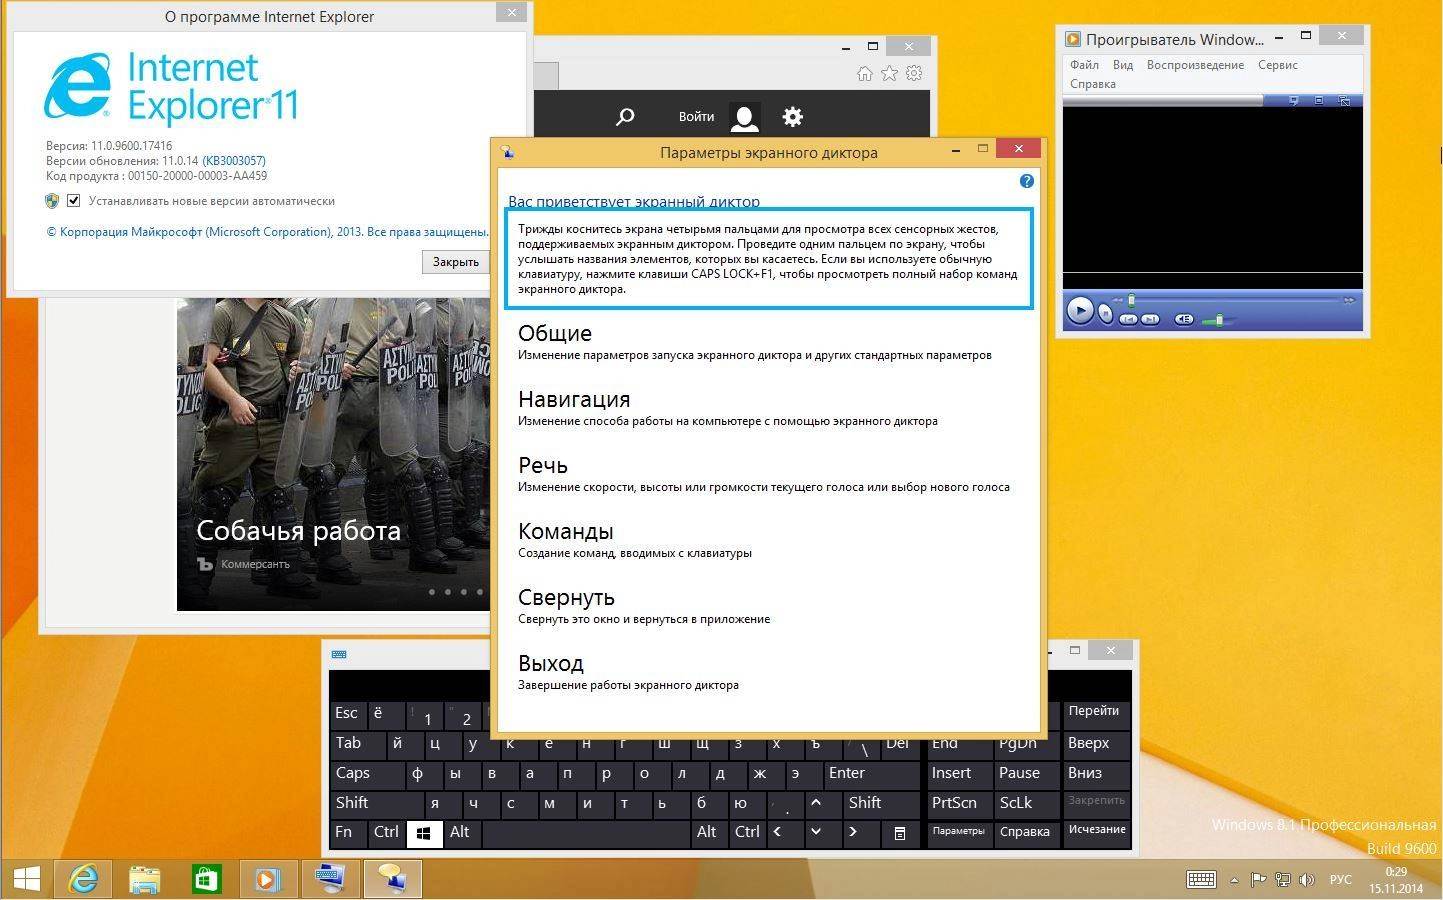Click the Windows Start button on taskbar
This screenshot has width=1443, height=900.
pyautogui.click(x=26, y=879)
